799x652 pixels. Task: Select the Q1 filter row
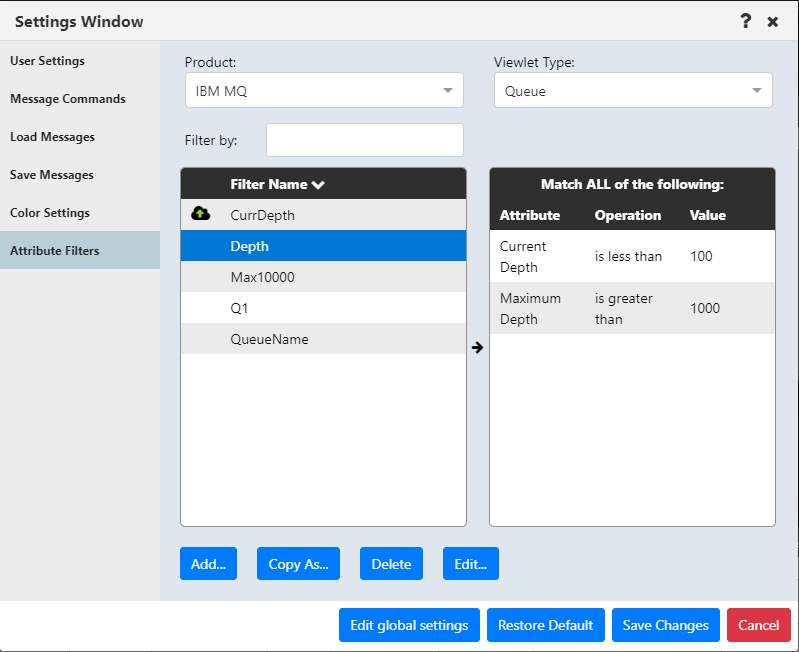(x=324, y=308)
